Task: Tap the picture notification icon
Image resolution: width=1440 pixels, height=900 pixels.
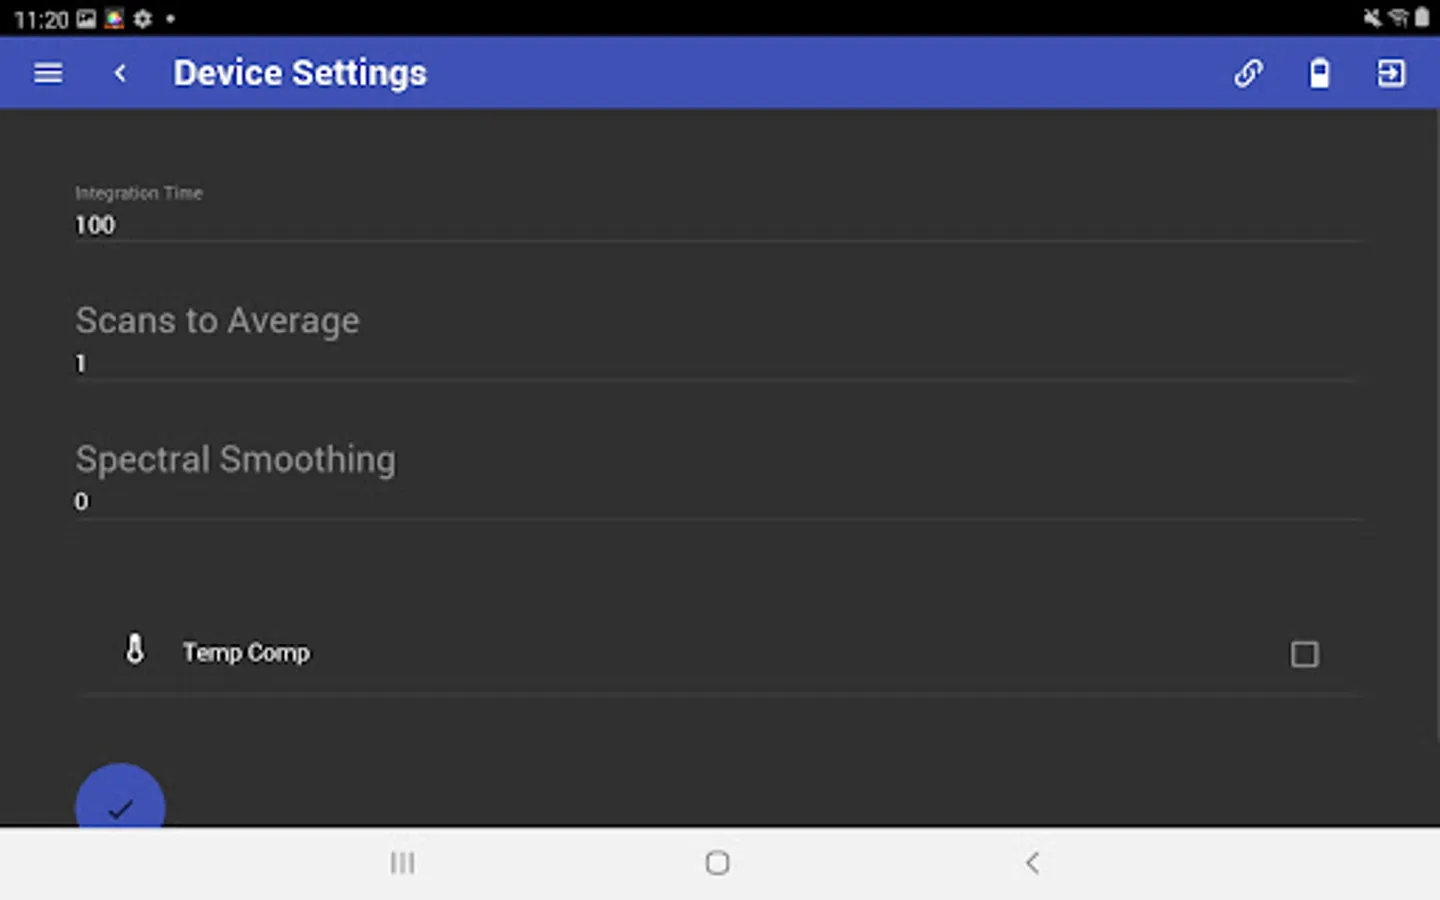Action: 87,19
